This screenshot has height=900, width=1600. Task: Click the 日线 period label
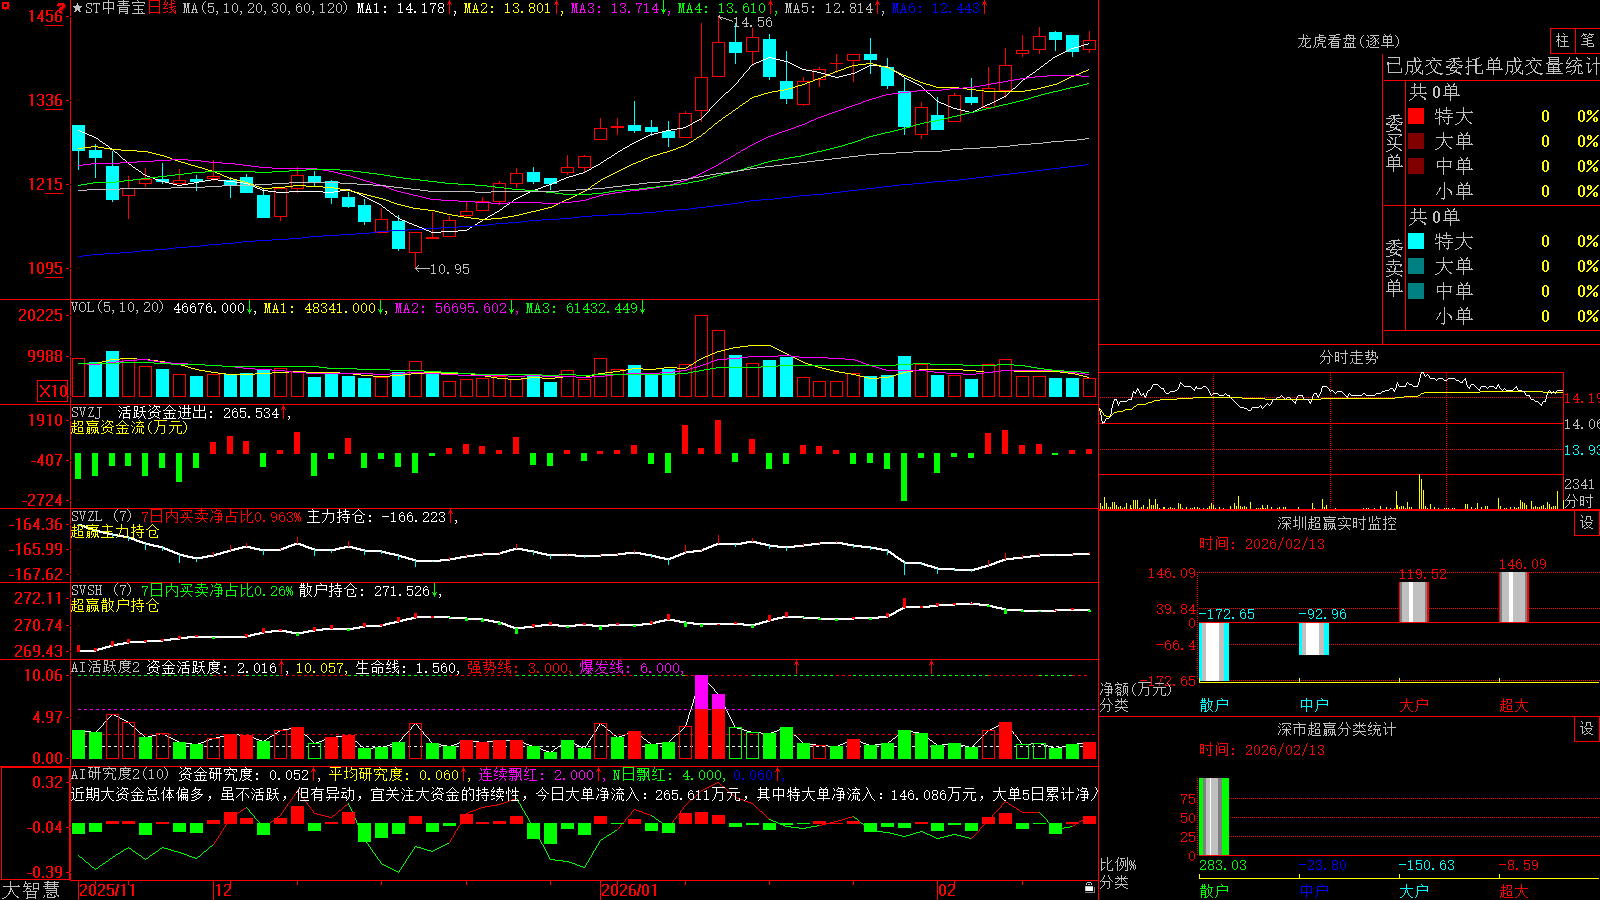[x=162, y=8]
